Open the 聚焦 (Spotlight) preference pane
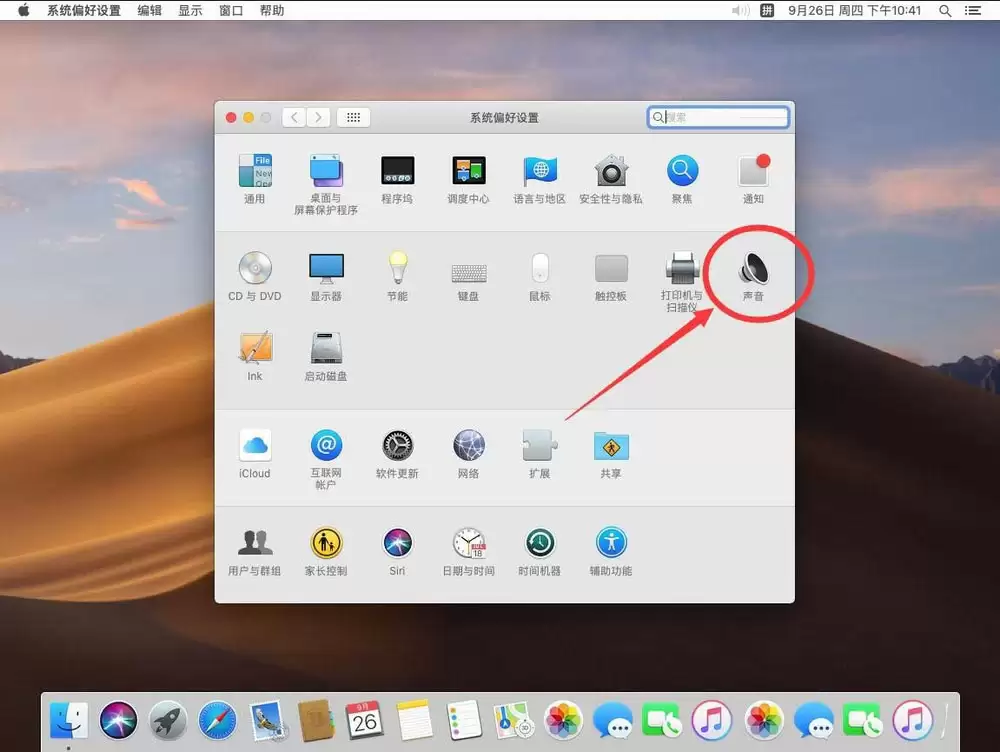 (x=682, y=178)
